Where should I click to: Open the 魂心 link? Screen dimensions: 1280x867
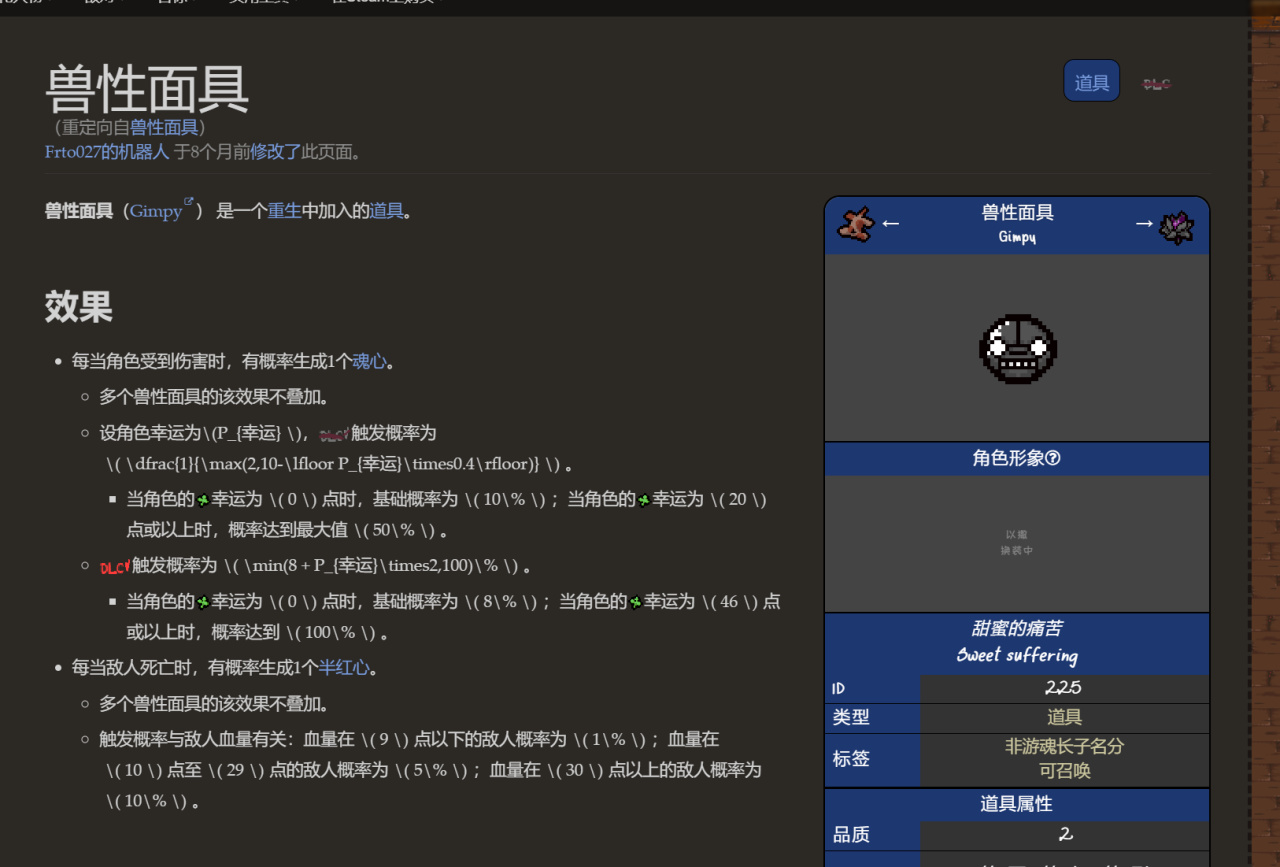(x=369, y=361)
